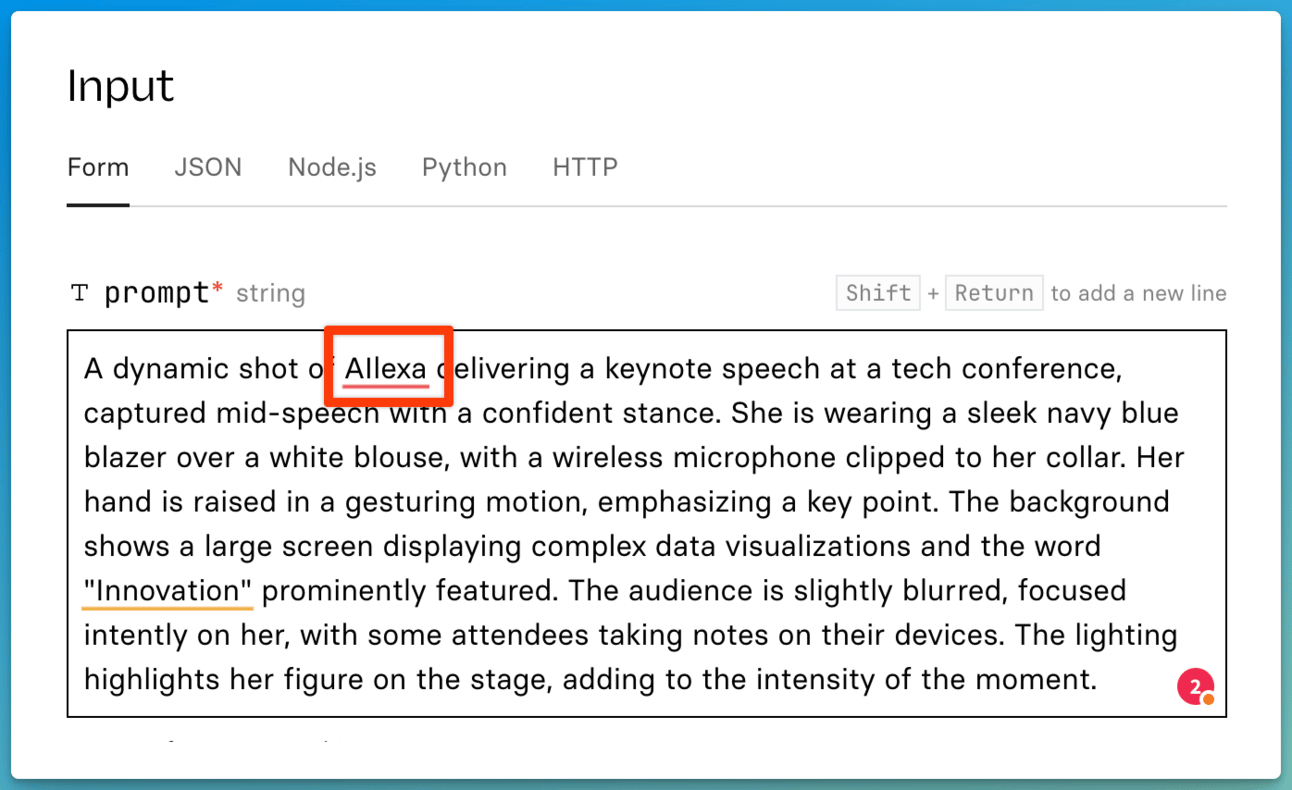Place cursor after "moment." in prompt box
The height and width of the screenshot is (790, 1292).
pos(1100,680)
